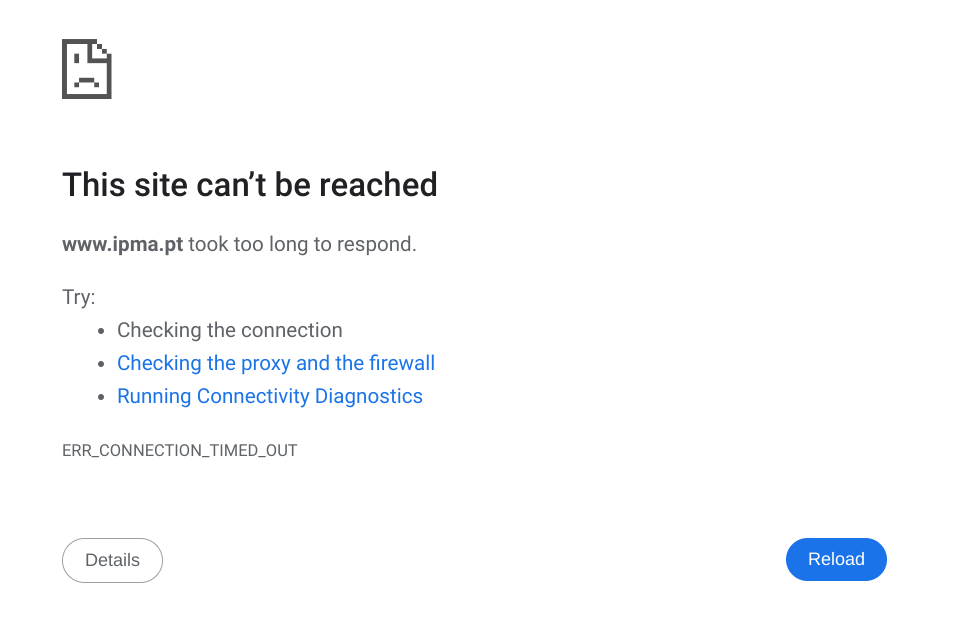This screenshot has height=635, width=979.
Task: Click the frowning face inside the page icon
Action: pyautogui.click(x=85, y=78)
